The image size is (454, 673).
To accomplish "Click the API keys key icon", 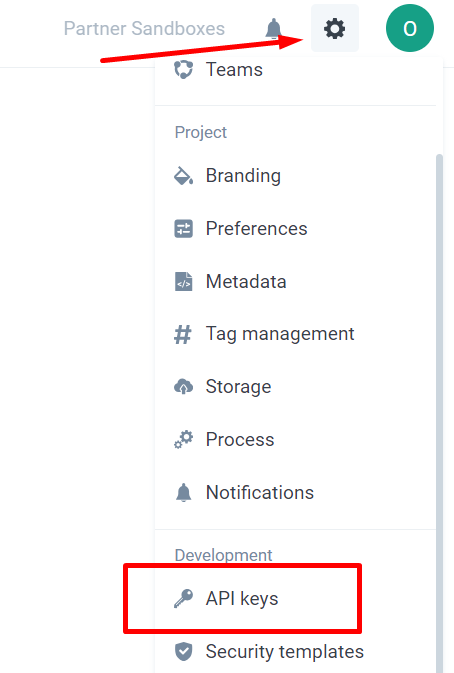I will click(183, 598).
